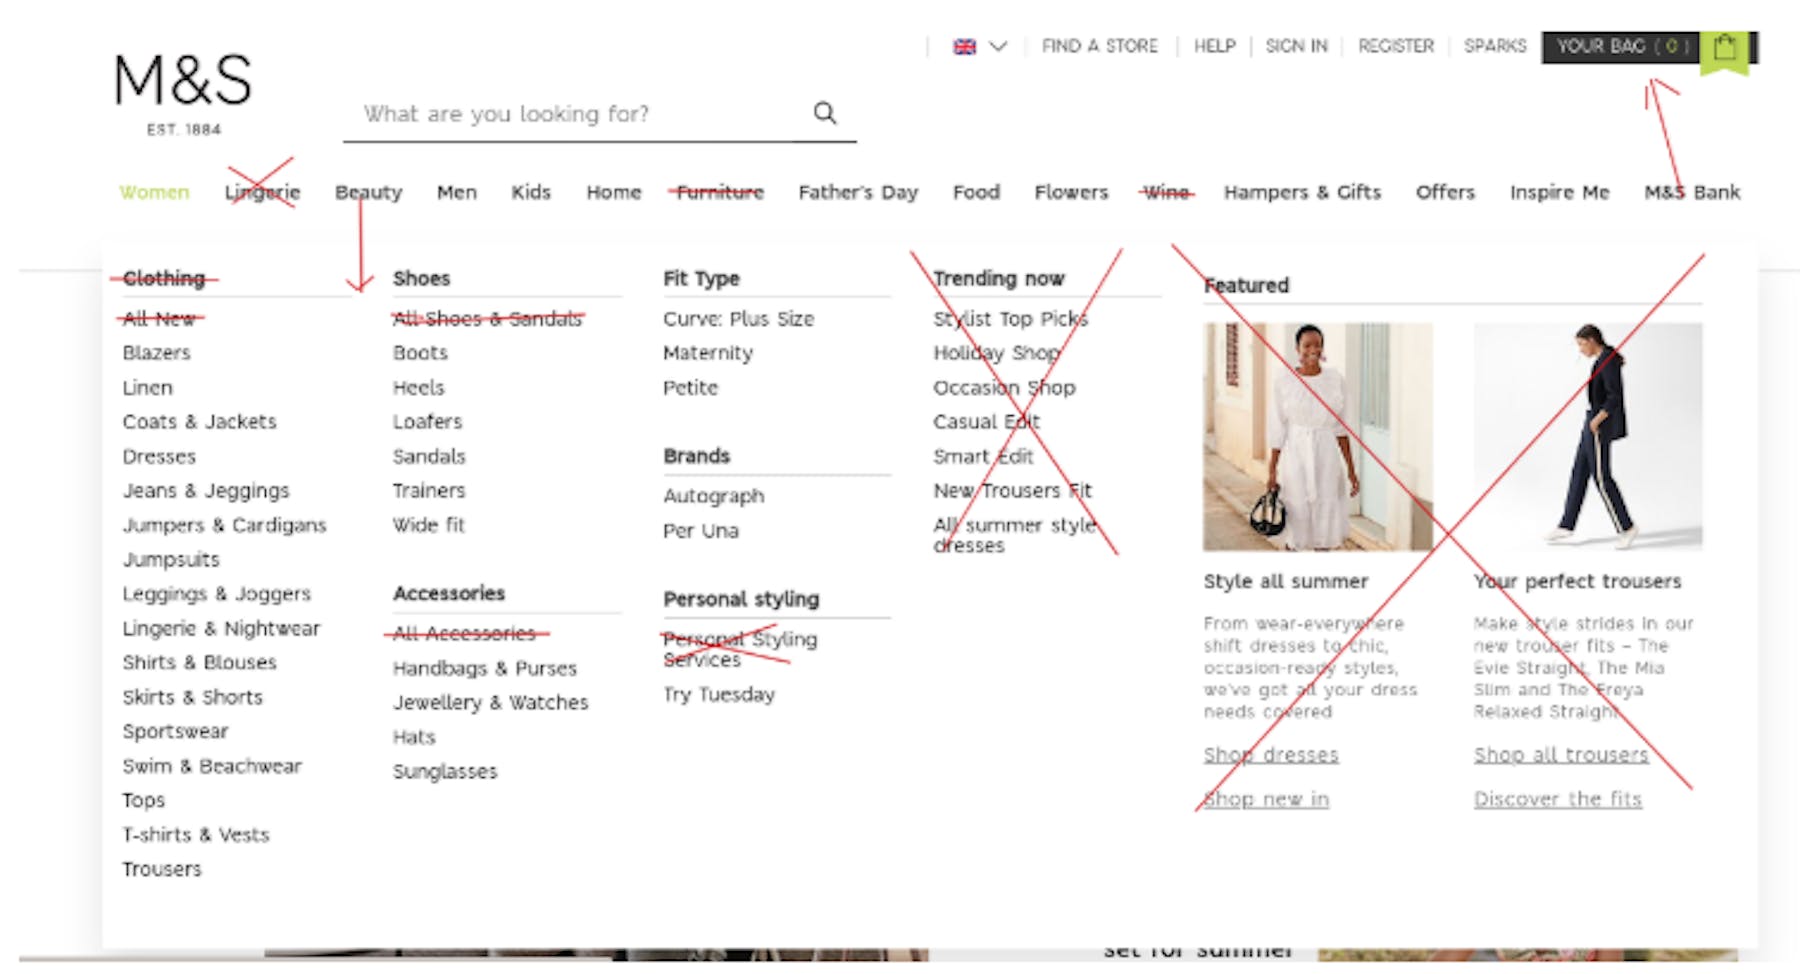Click All Accessories

[464, 634]
